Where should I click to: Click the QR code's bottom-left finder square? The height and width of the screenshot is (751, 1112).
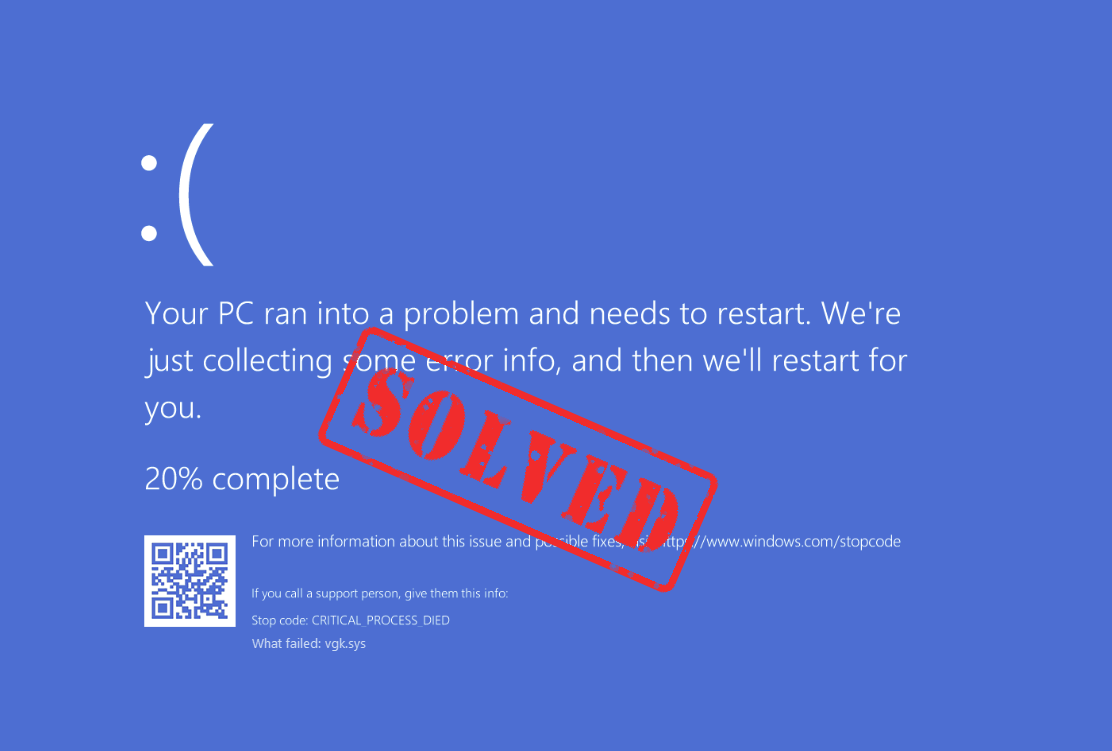162,608
